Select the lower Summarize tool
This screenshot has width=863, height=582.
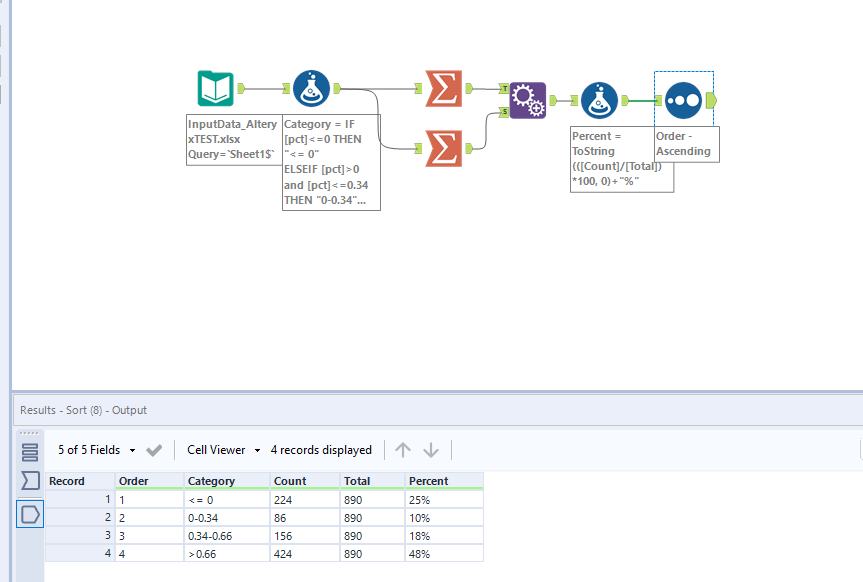point(443,148)
